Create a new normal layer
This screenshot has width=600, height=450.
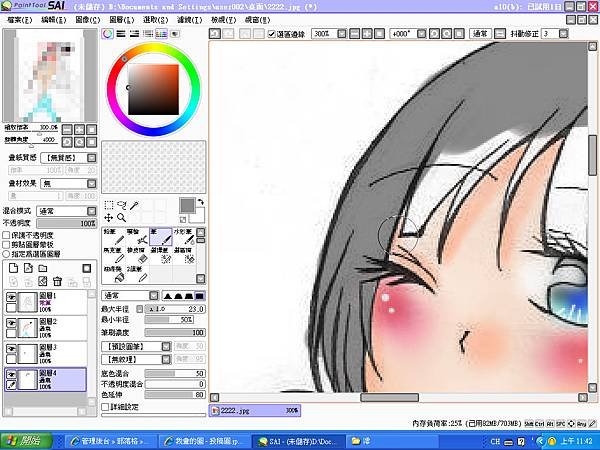(13, 268)
